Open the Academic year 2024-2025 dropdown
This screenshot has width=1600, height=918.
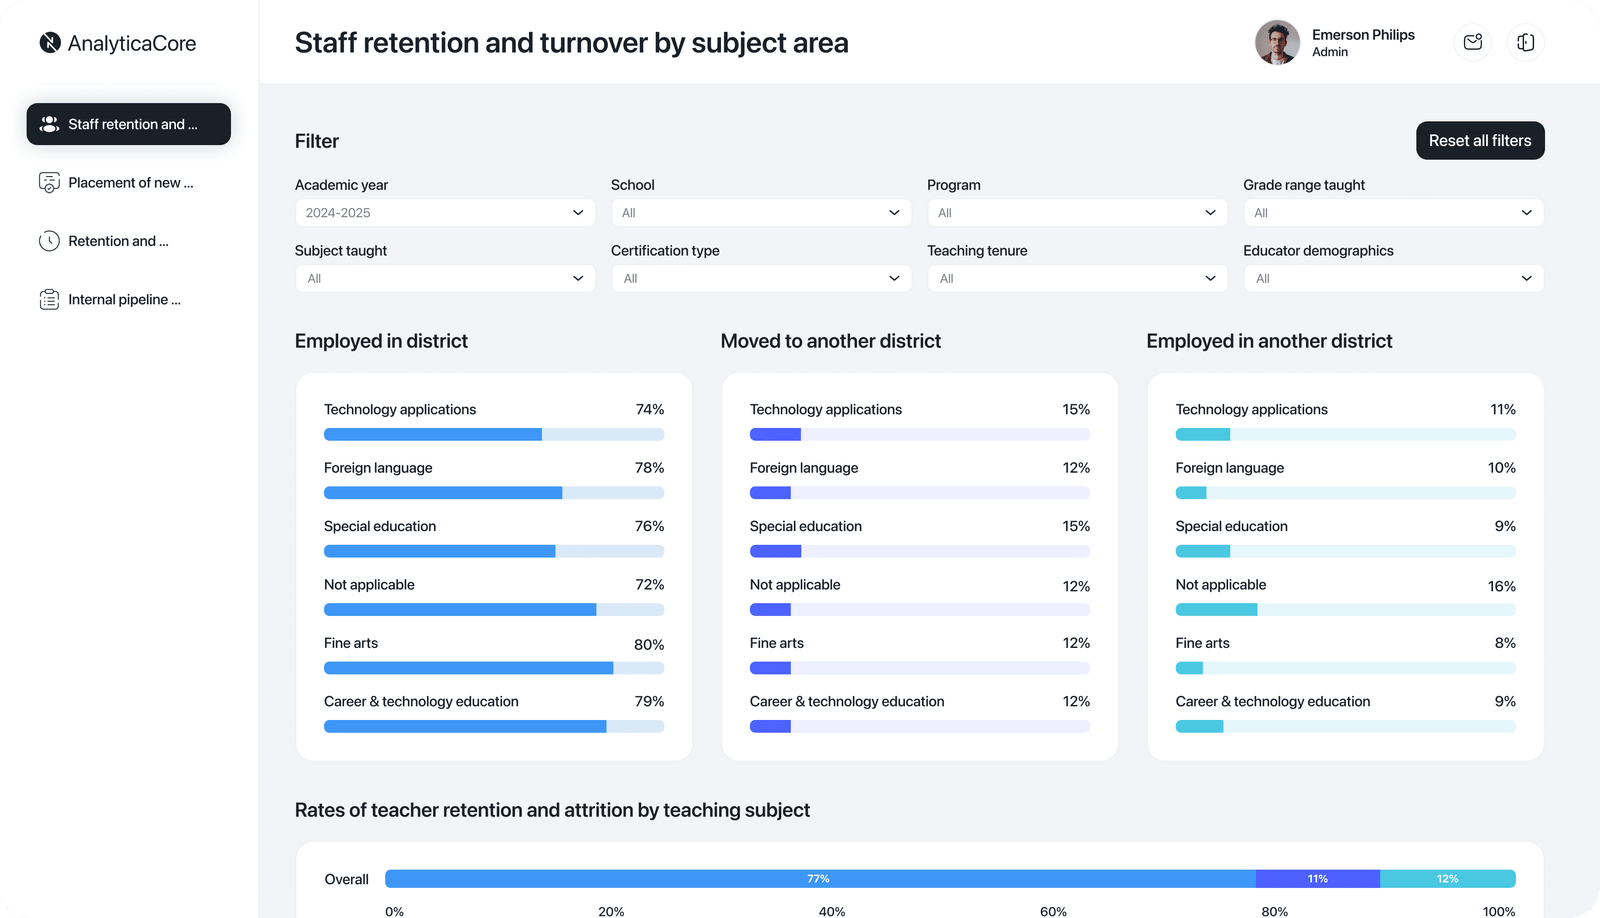coord(444,213)
